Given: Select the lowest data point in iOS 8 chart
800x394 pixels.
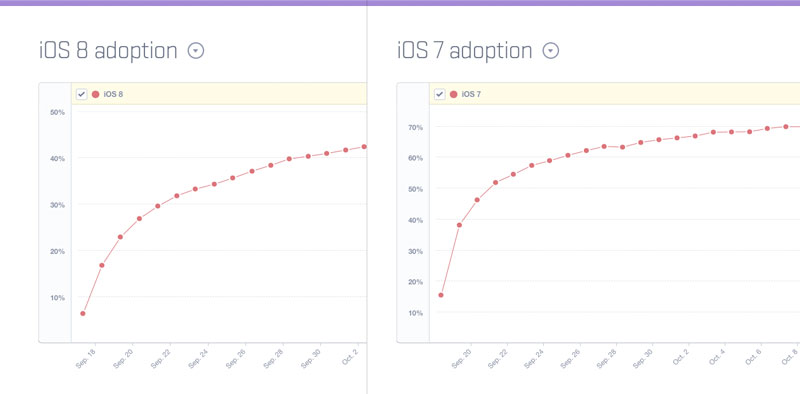Looking at the screenshot, I should pos(83,313).
